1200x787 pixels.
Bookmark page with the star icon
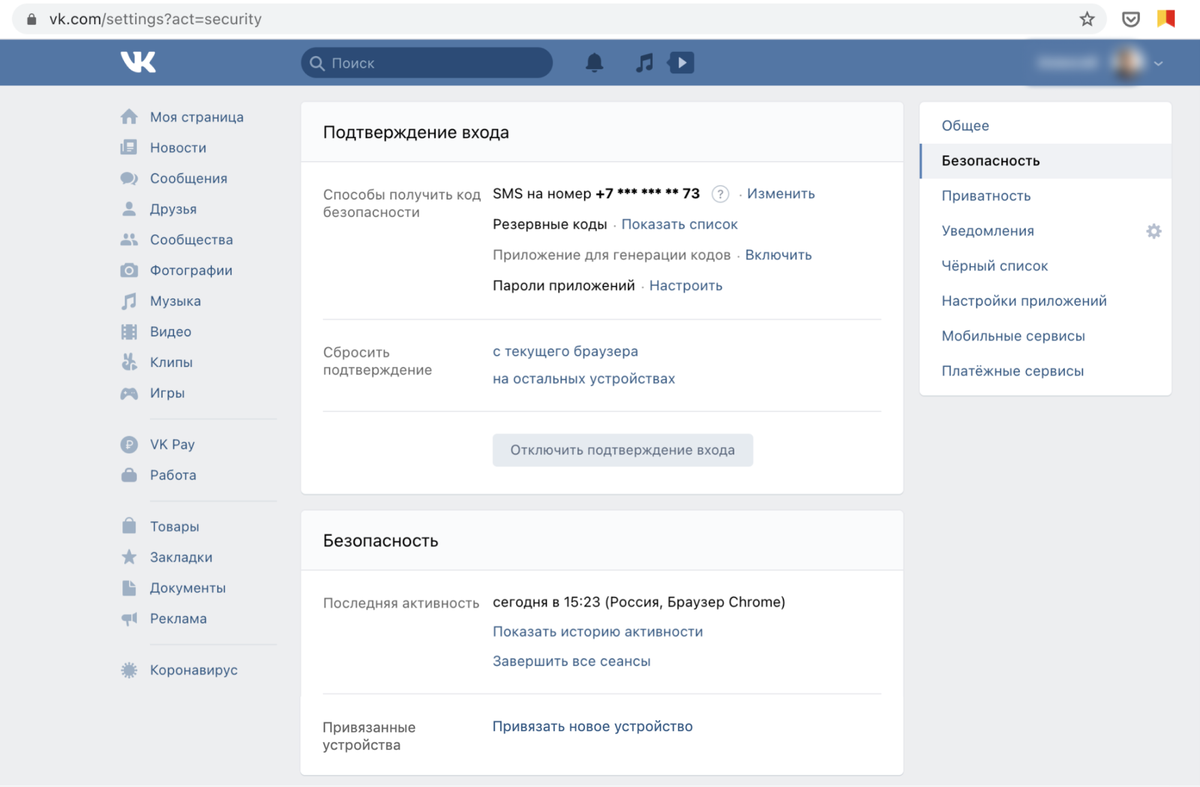pos(1087,19)
